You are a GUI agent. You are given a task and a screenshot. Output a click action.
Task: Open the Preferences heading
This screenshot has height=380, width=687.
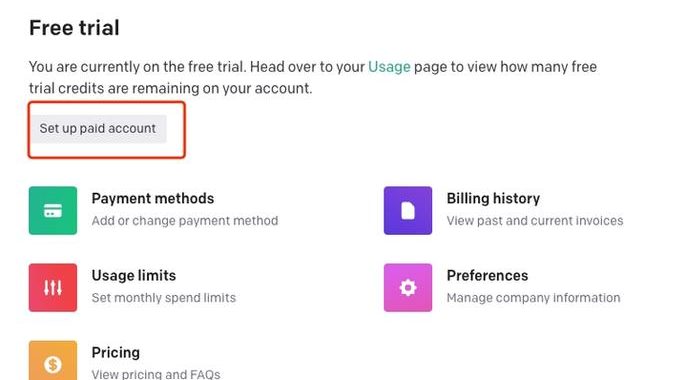point(487,276)
